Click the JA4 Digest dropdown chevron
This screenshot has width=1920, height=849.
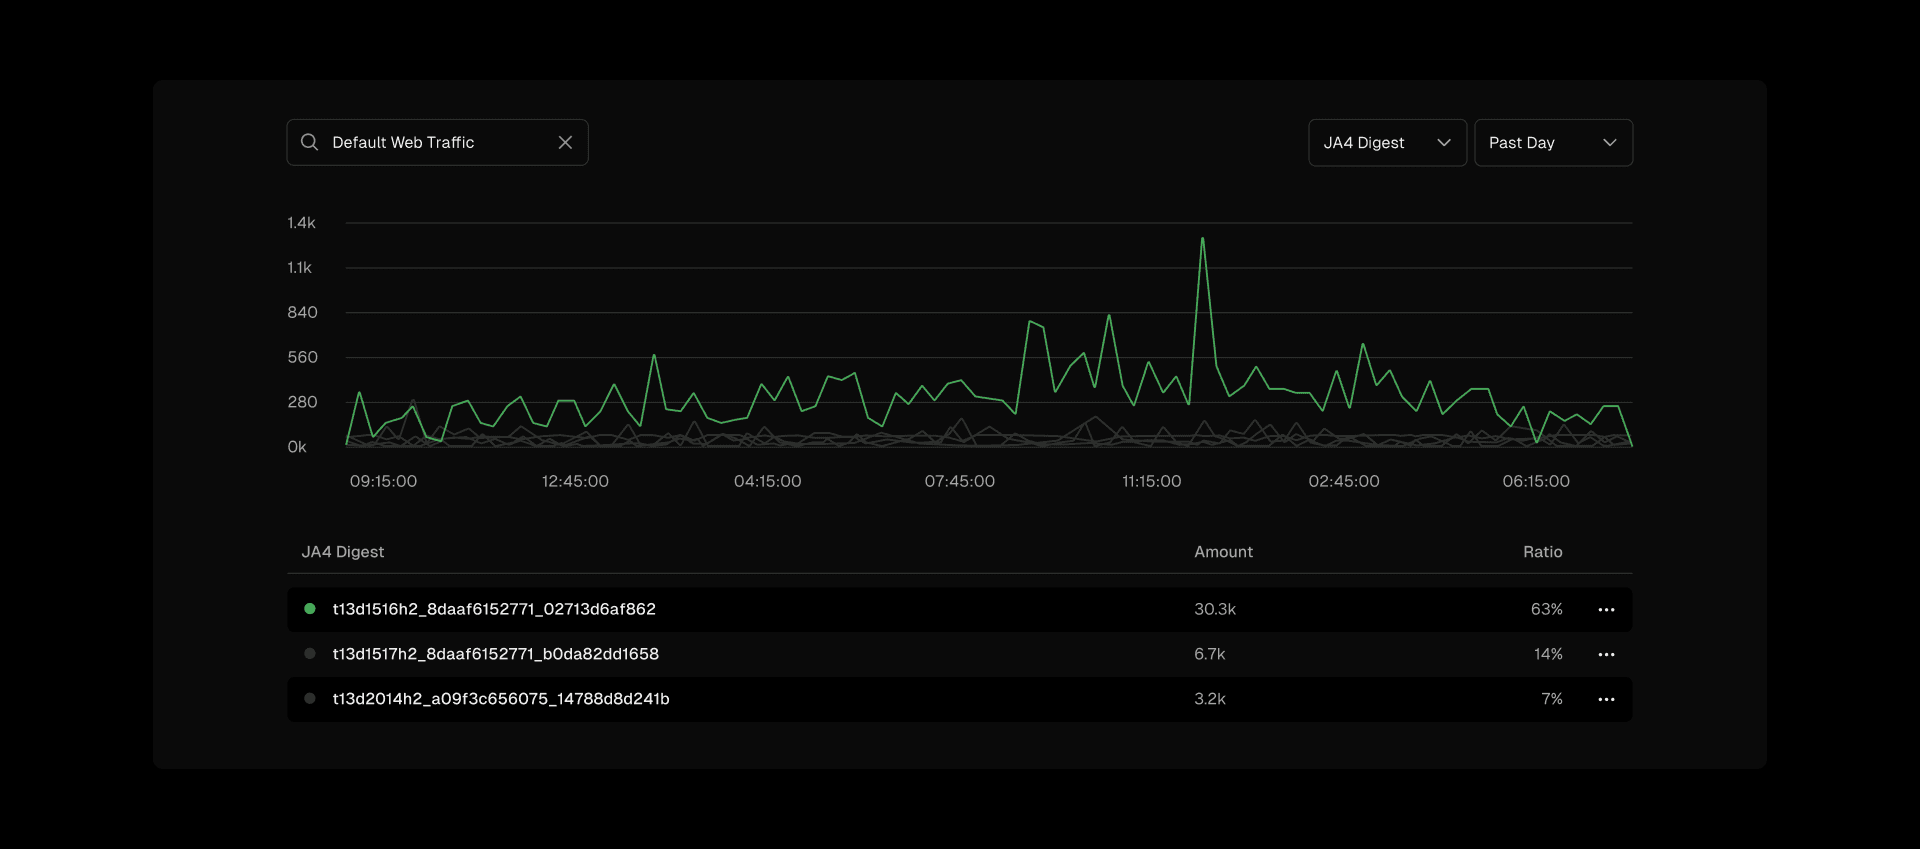pos(1443,143)
